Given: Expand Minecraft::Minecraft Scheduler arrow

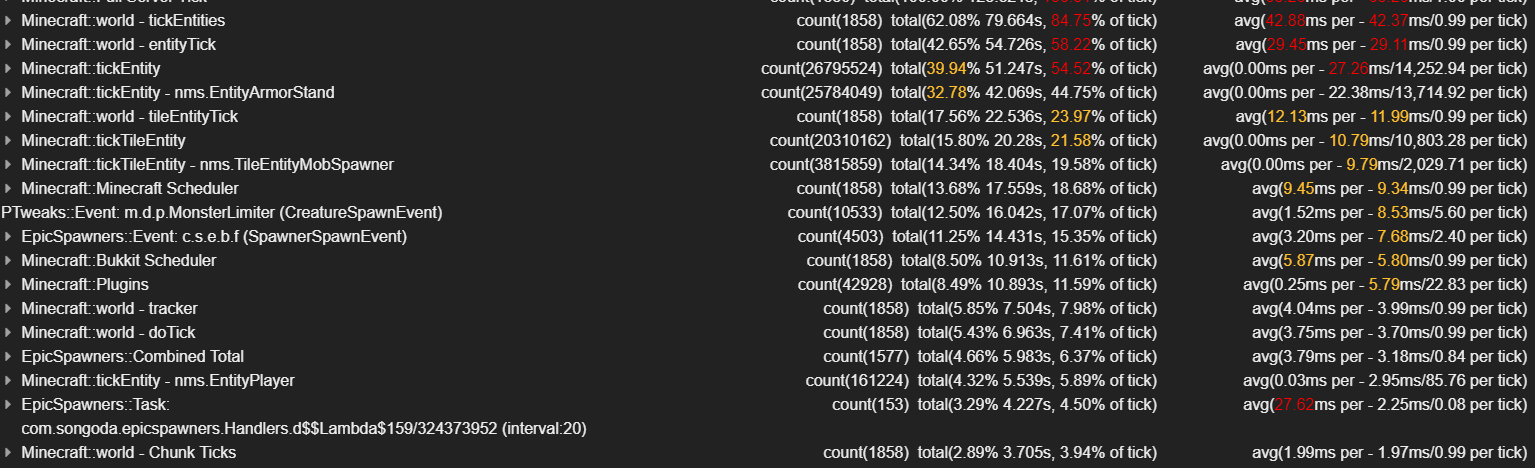Looking at the screenshot, I should pyautogui.click(x=8, y=188).
